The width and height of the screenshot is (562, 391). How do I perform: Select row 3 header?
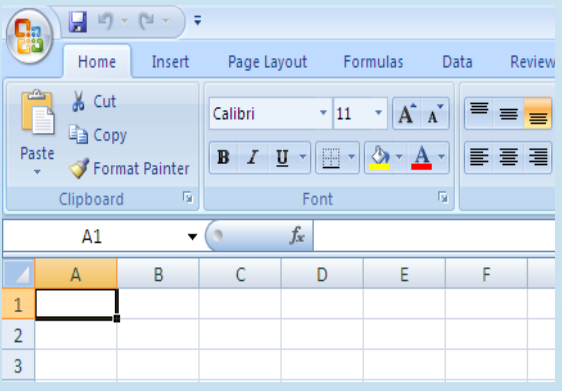pyautogui.click(x=19, y=365)
